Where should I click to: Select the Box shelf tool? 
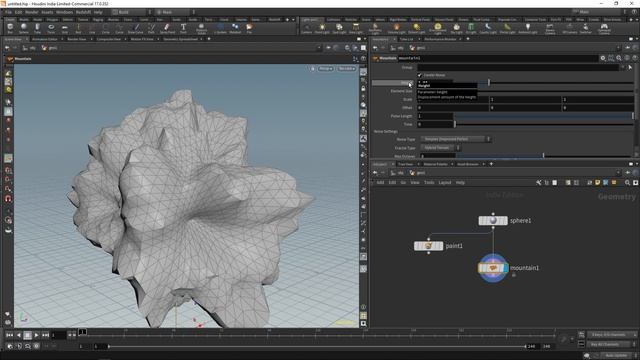[x=10, y=29]
